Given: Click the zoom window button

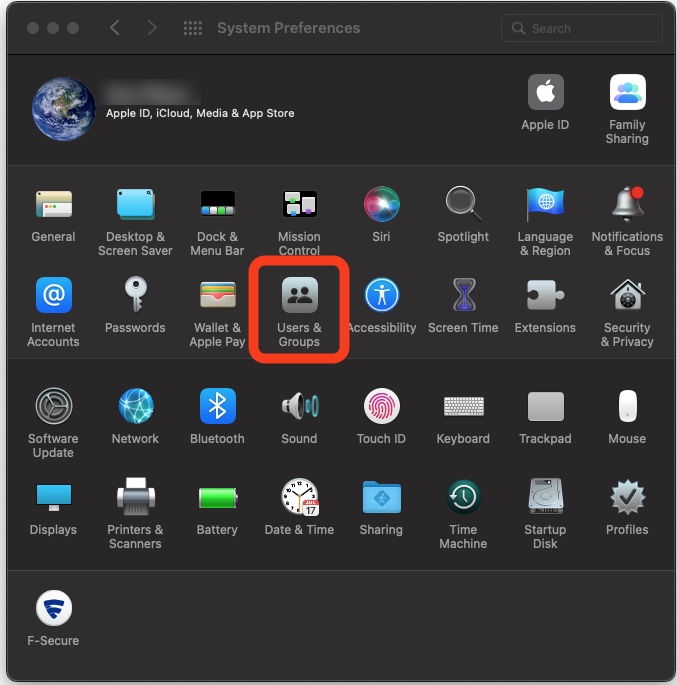Looking at the screenshot, I should click(x=73, y=28).
